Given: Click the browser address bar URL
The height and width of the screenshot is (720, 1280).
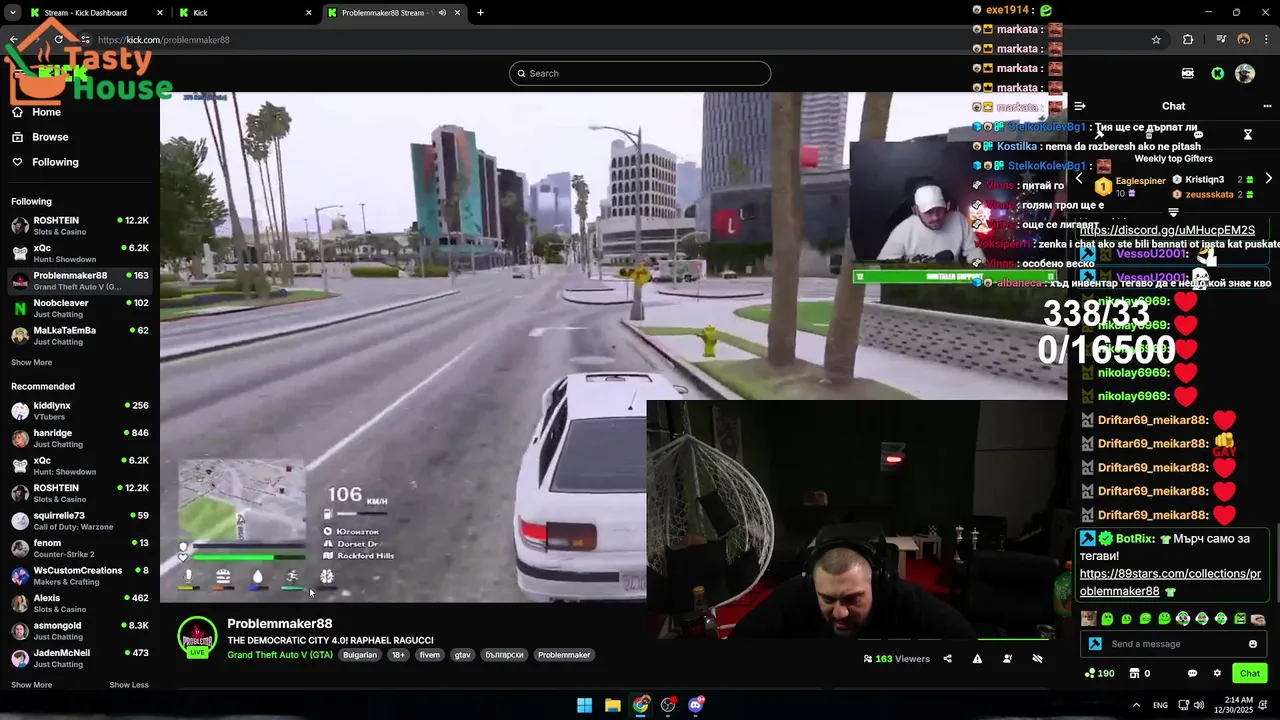Looking at the screenshot, I should tap(164, 40).
